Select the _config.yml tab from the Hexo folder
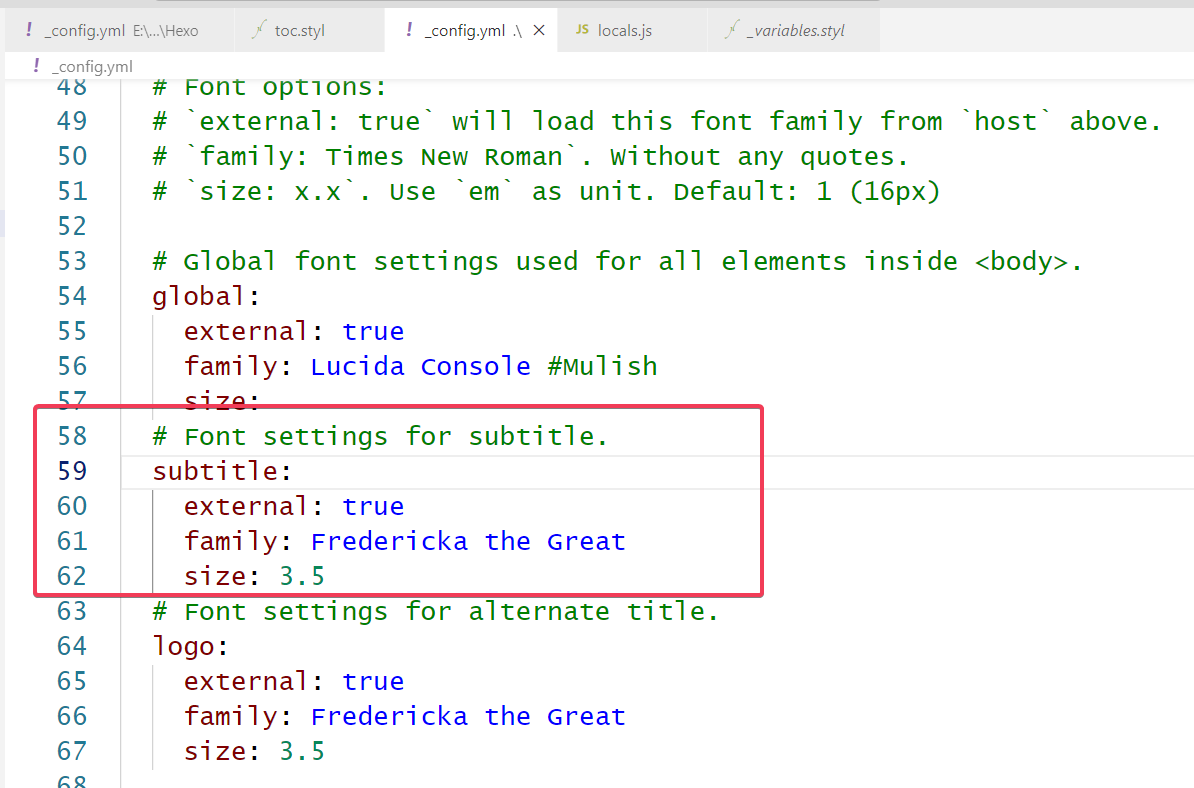The width and height of the screenshot is (1194, 788). tap(120, 31)
